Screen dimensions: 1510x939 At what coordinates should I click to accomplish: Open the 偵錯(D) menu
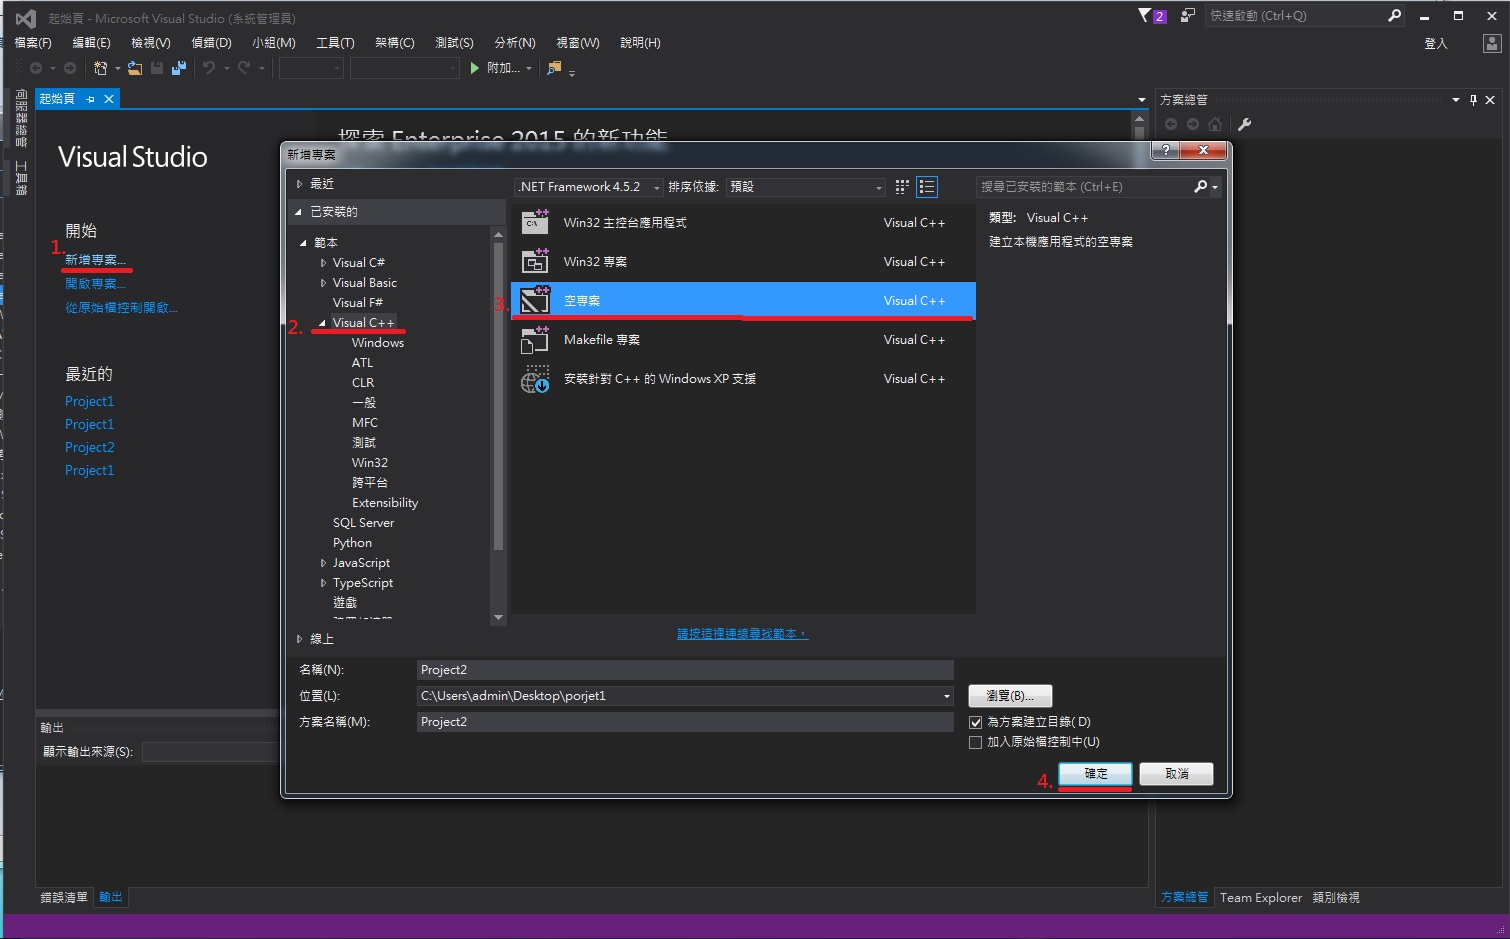coord(211,42)
